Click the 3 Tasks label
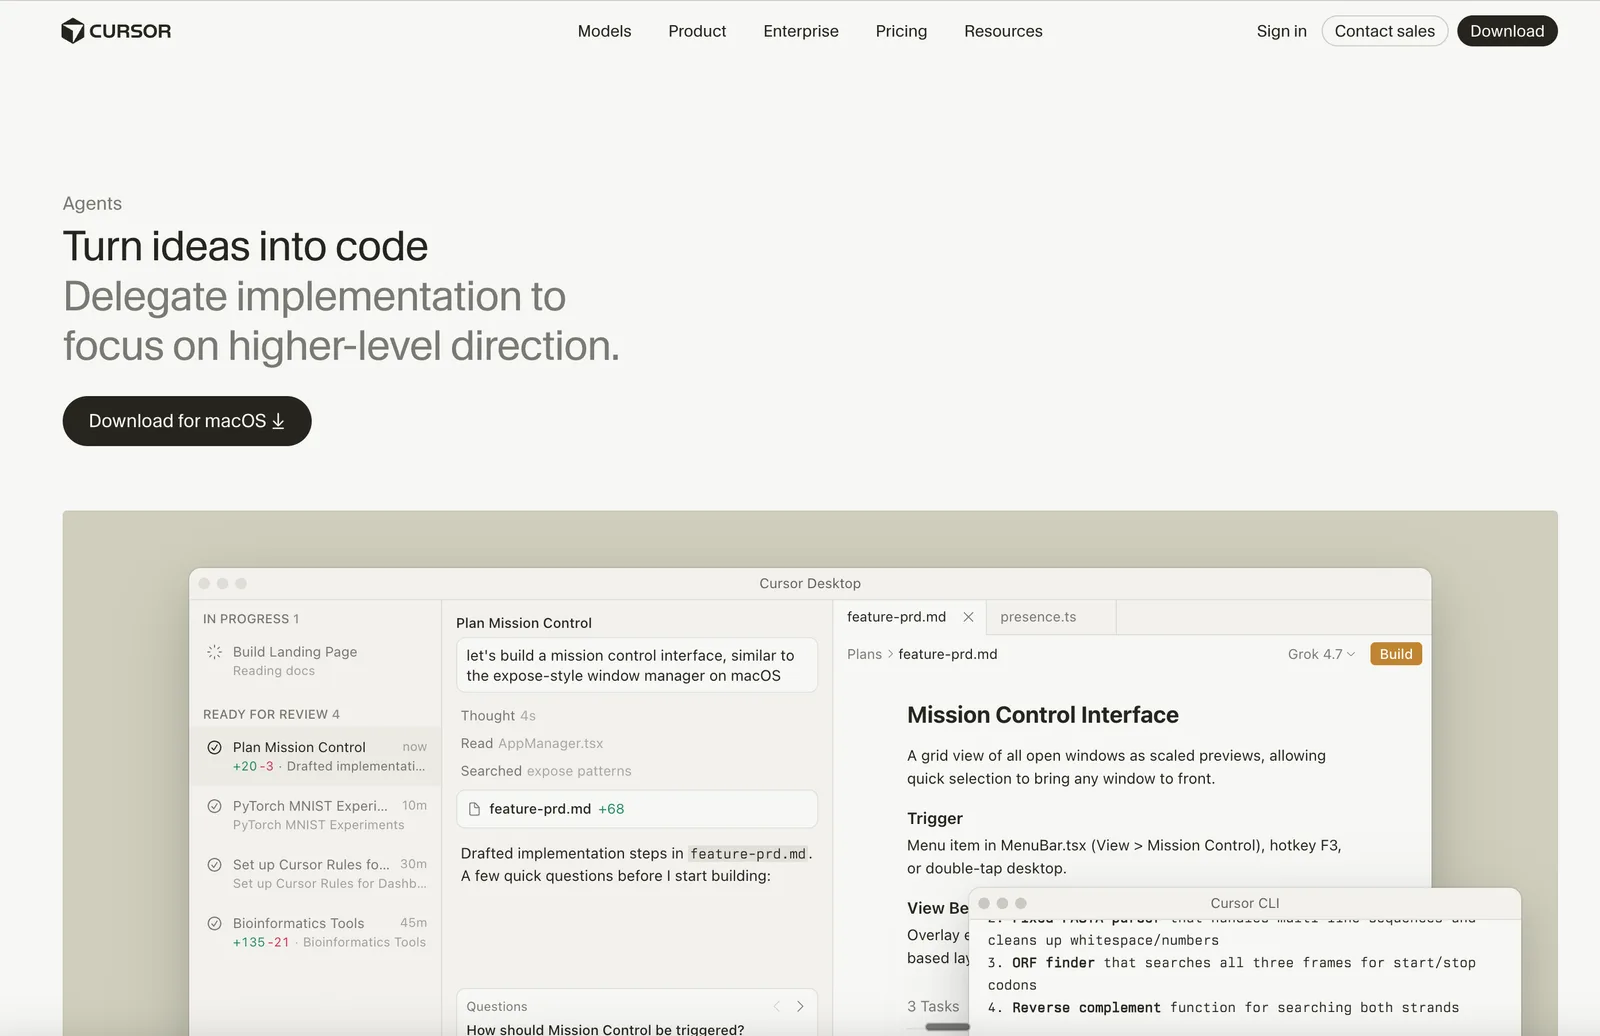Screen dimensions: 1600x1036 pyautogui.click(x=933, y=1007)
